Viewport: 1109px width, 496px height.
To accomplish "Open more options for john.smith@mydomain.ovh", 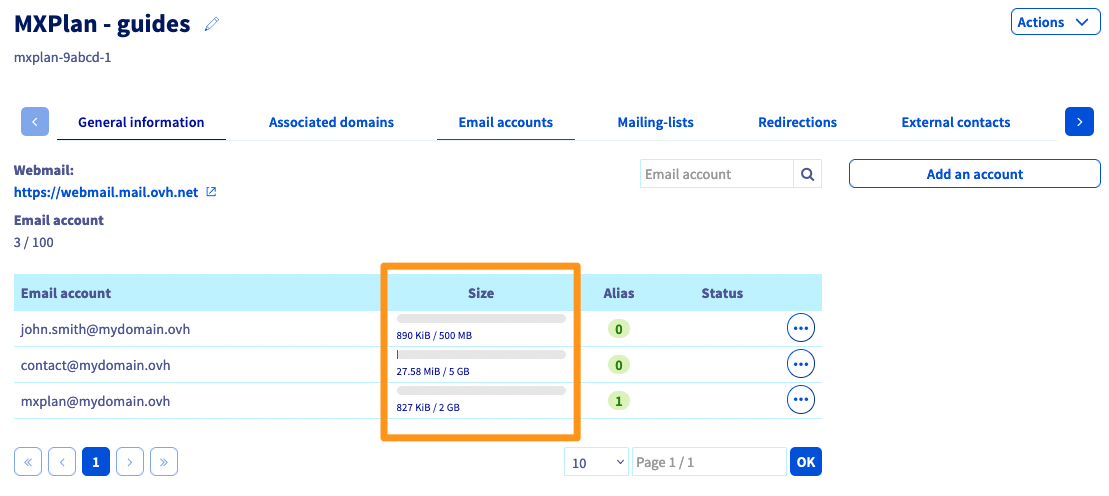I will click(x=801, y=328).
